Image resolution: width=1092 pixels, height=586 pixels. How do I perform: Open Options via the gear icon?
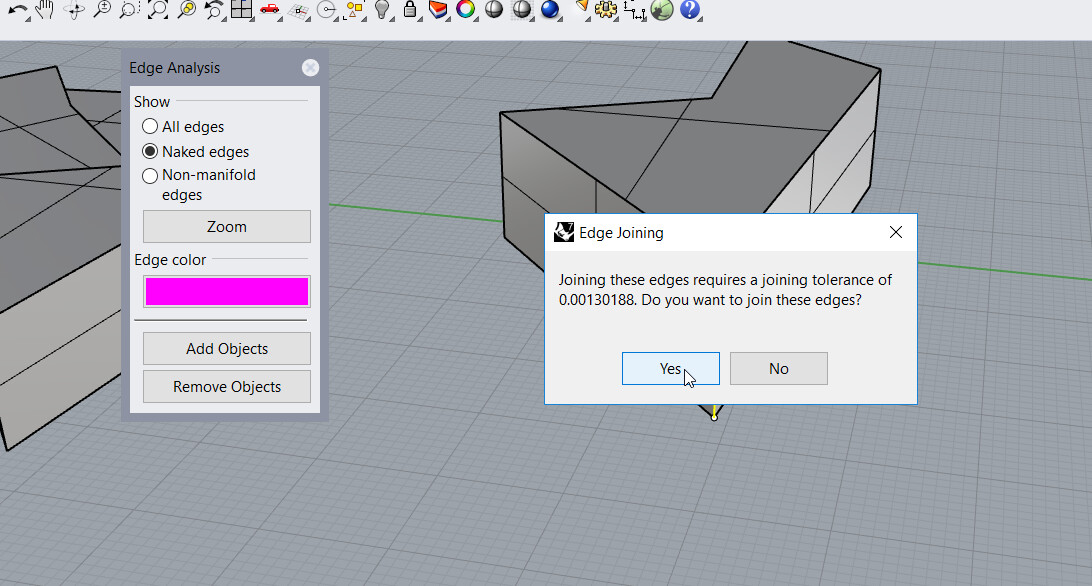tap(606, 9)
